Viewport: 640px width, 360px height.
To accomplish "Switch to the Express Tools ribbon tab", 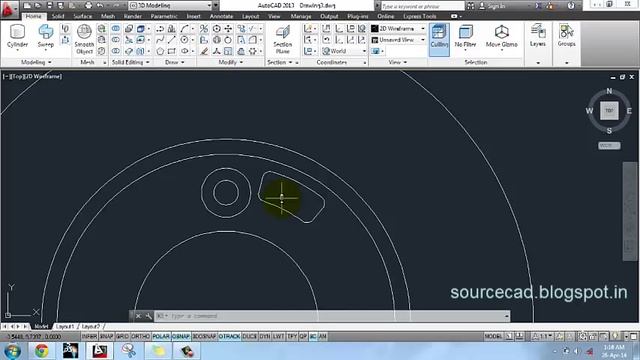I will [420, 16].
